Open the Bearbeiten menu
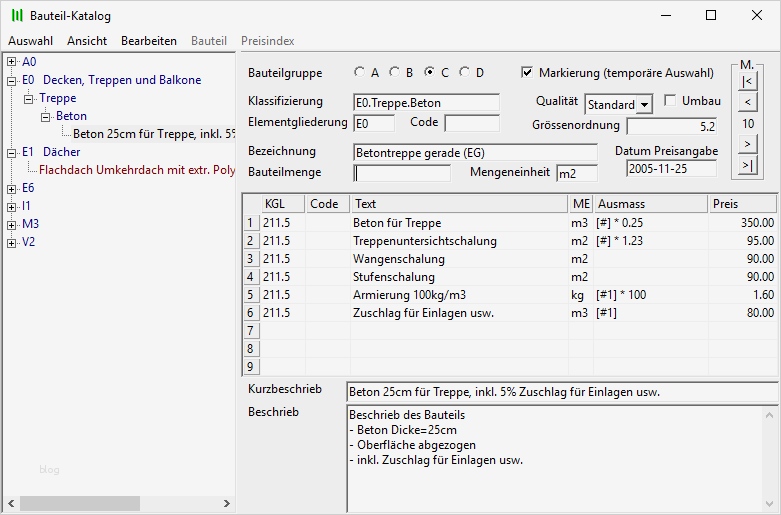 [149, 41]
